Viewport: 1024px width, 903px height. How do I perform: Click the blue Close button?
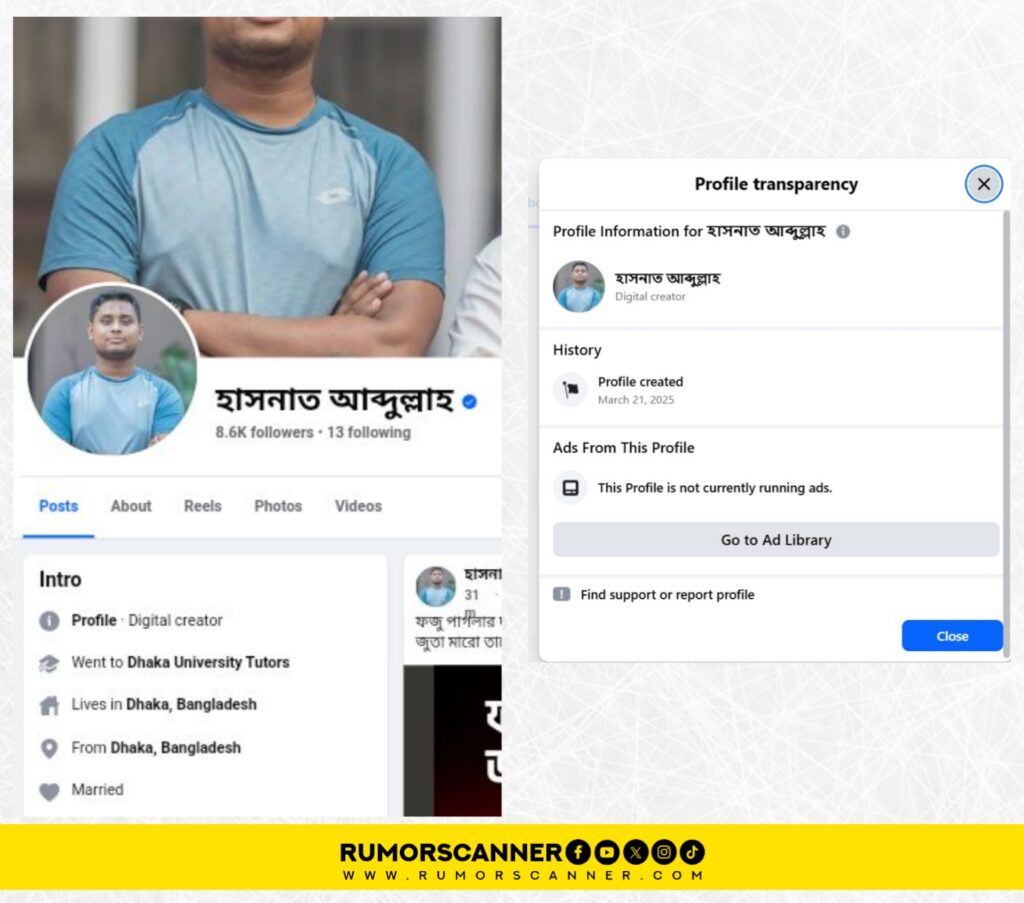click(x=952, y=636)
